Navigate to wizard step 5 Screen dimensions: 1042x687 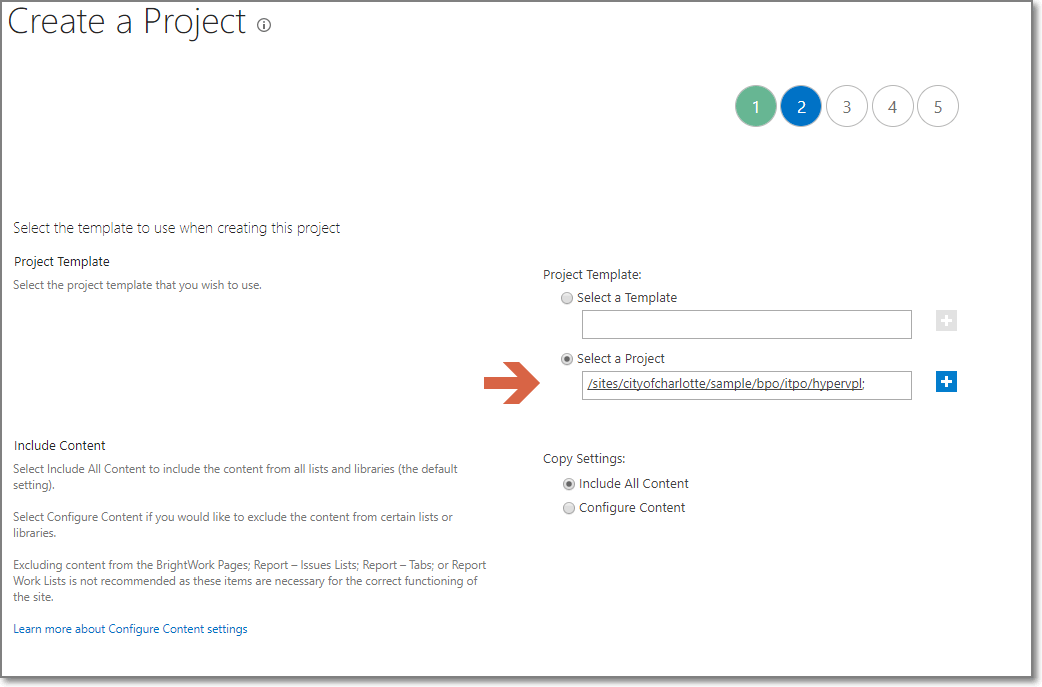(x=938, y=106)
